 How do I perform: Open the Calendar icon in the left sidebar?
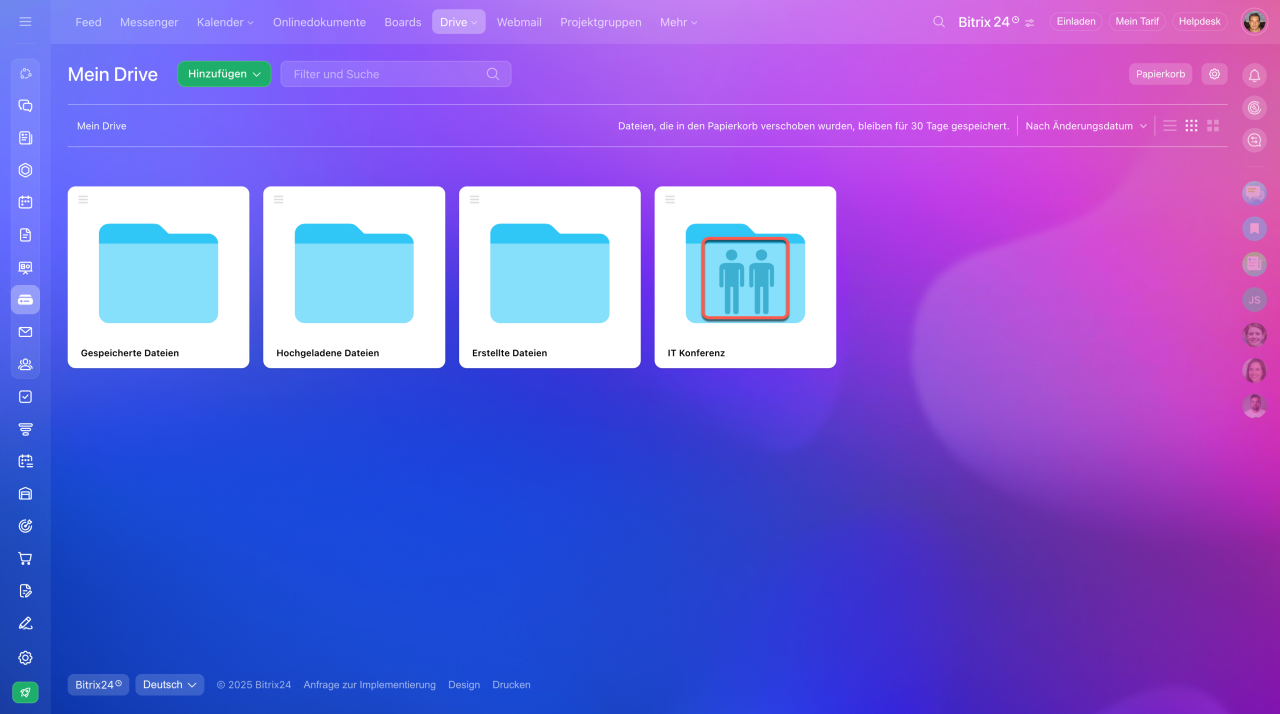[25, 202]
